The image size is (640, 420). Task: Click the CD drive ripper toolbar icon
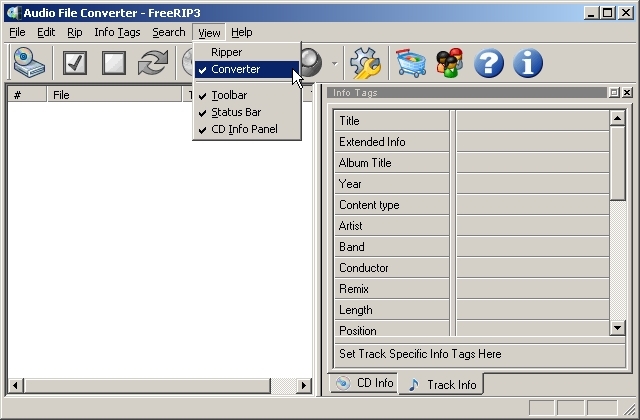click(29, 62)
